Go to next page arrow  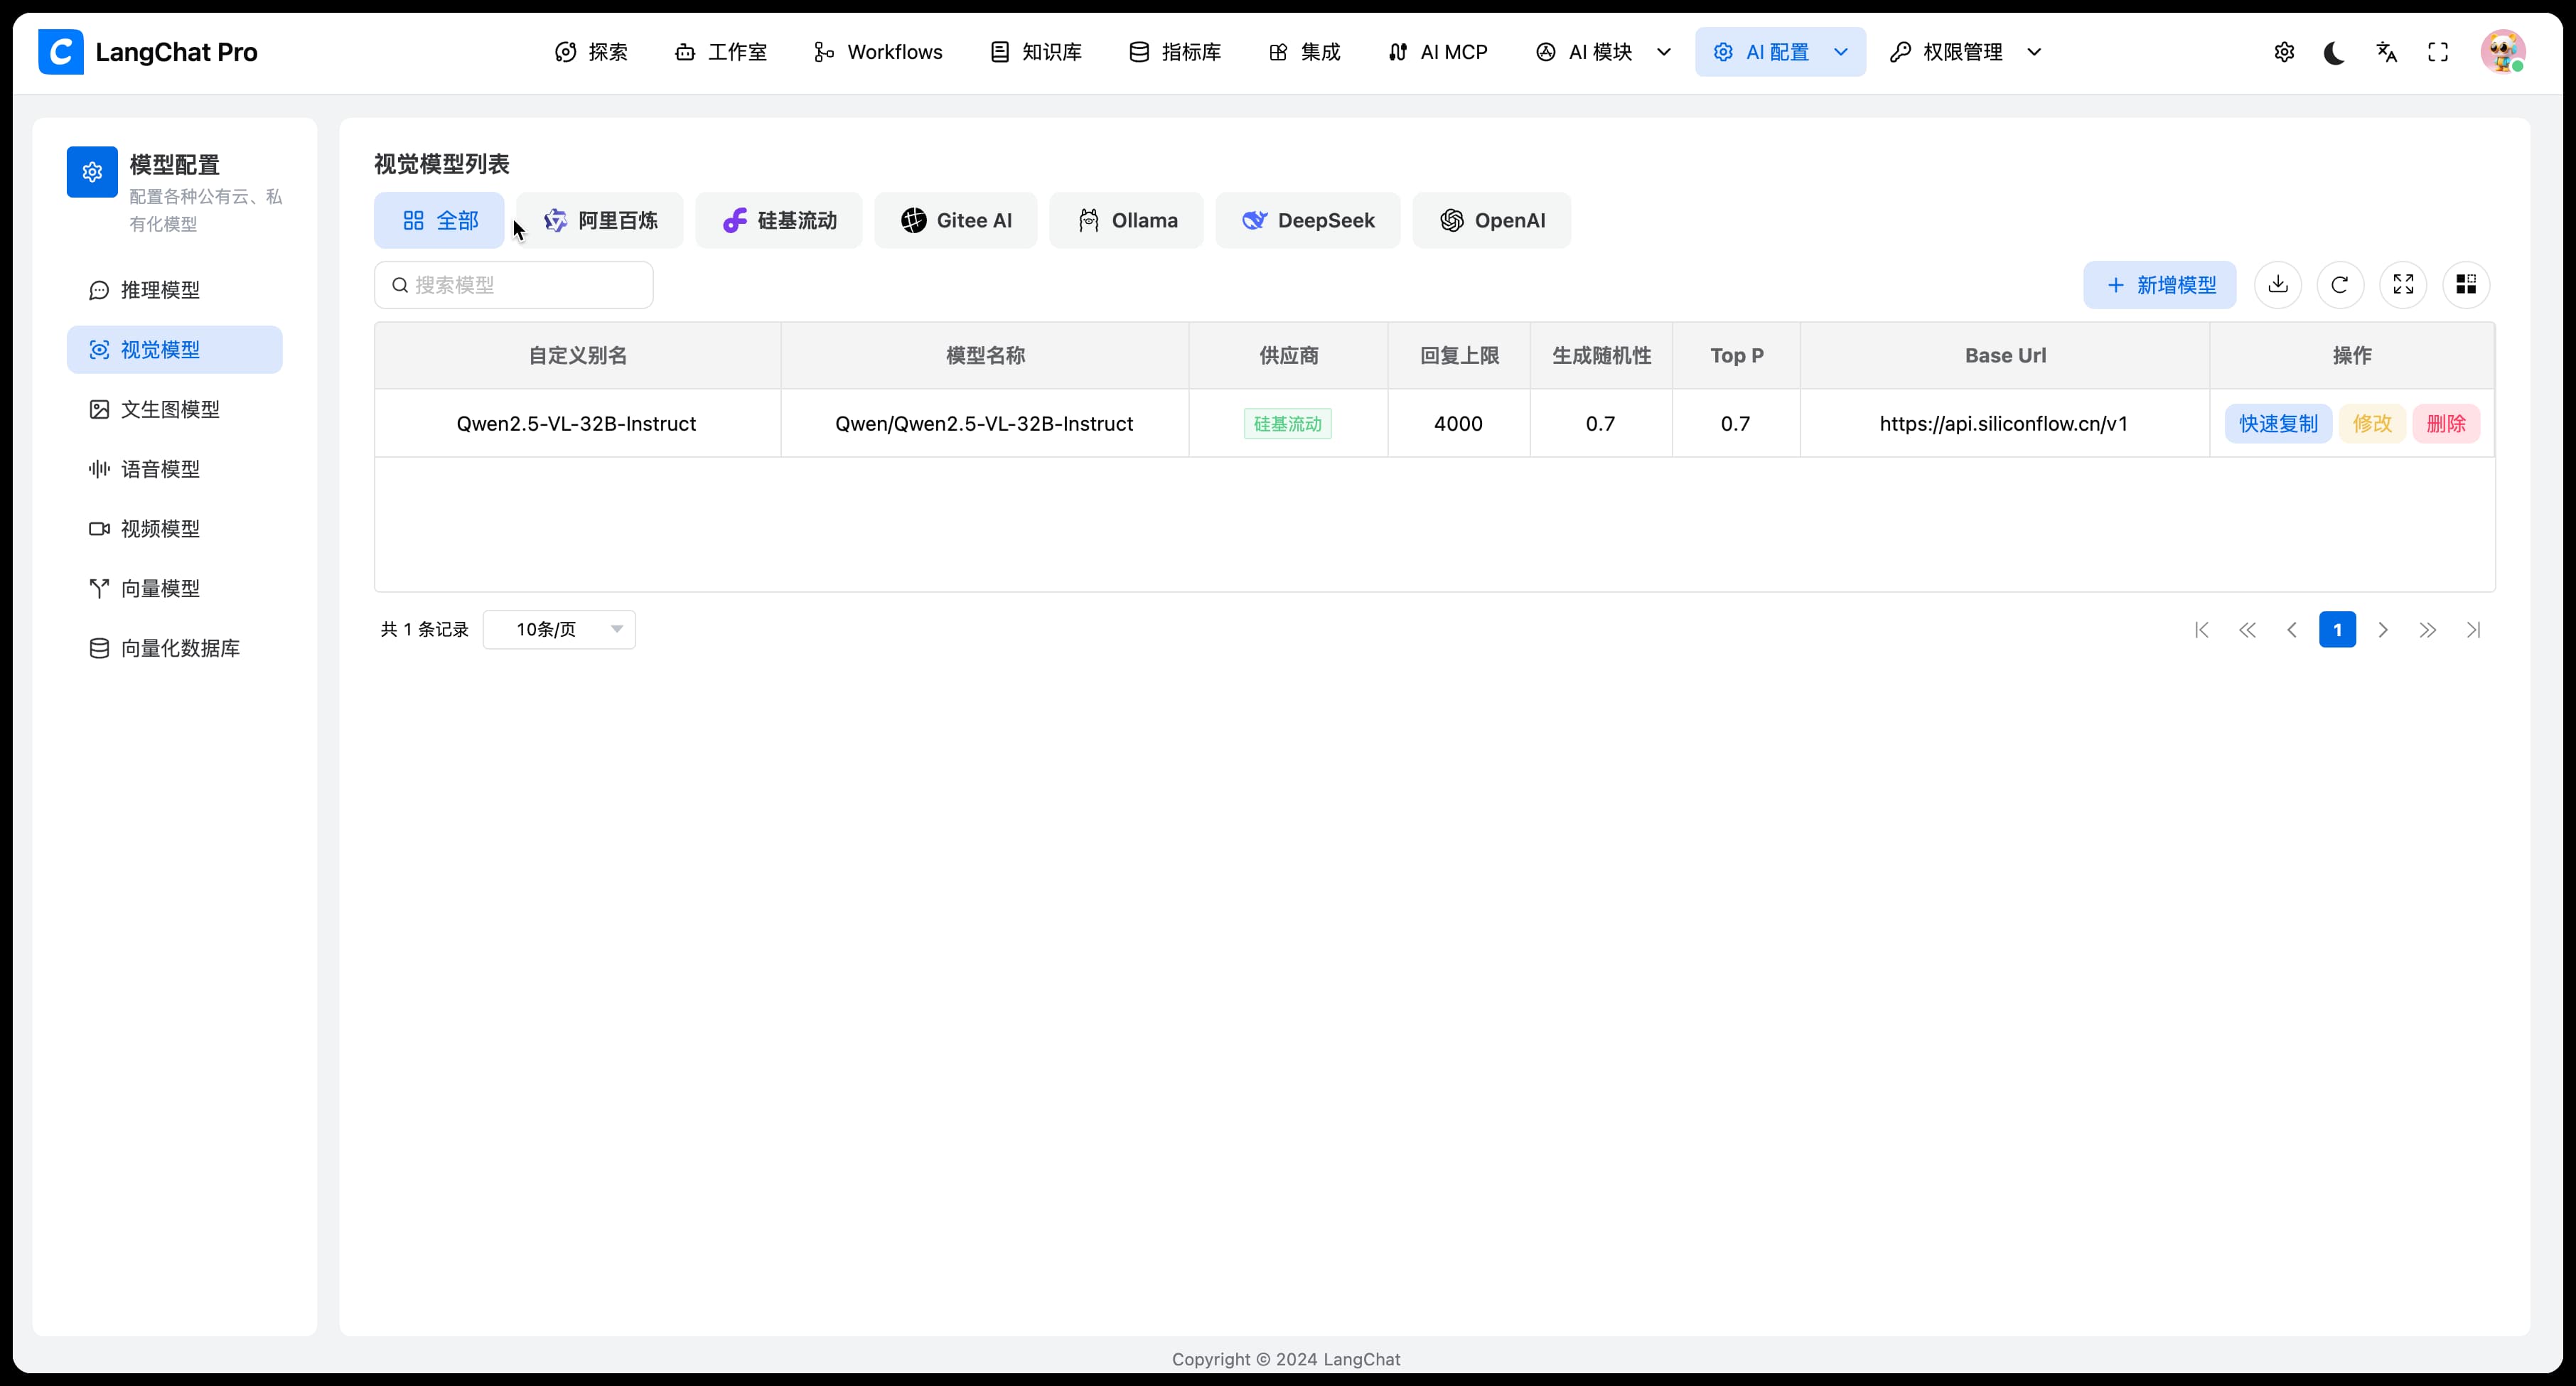[x=2383, y=630]
